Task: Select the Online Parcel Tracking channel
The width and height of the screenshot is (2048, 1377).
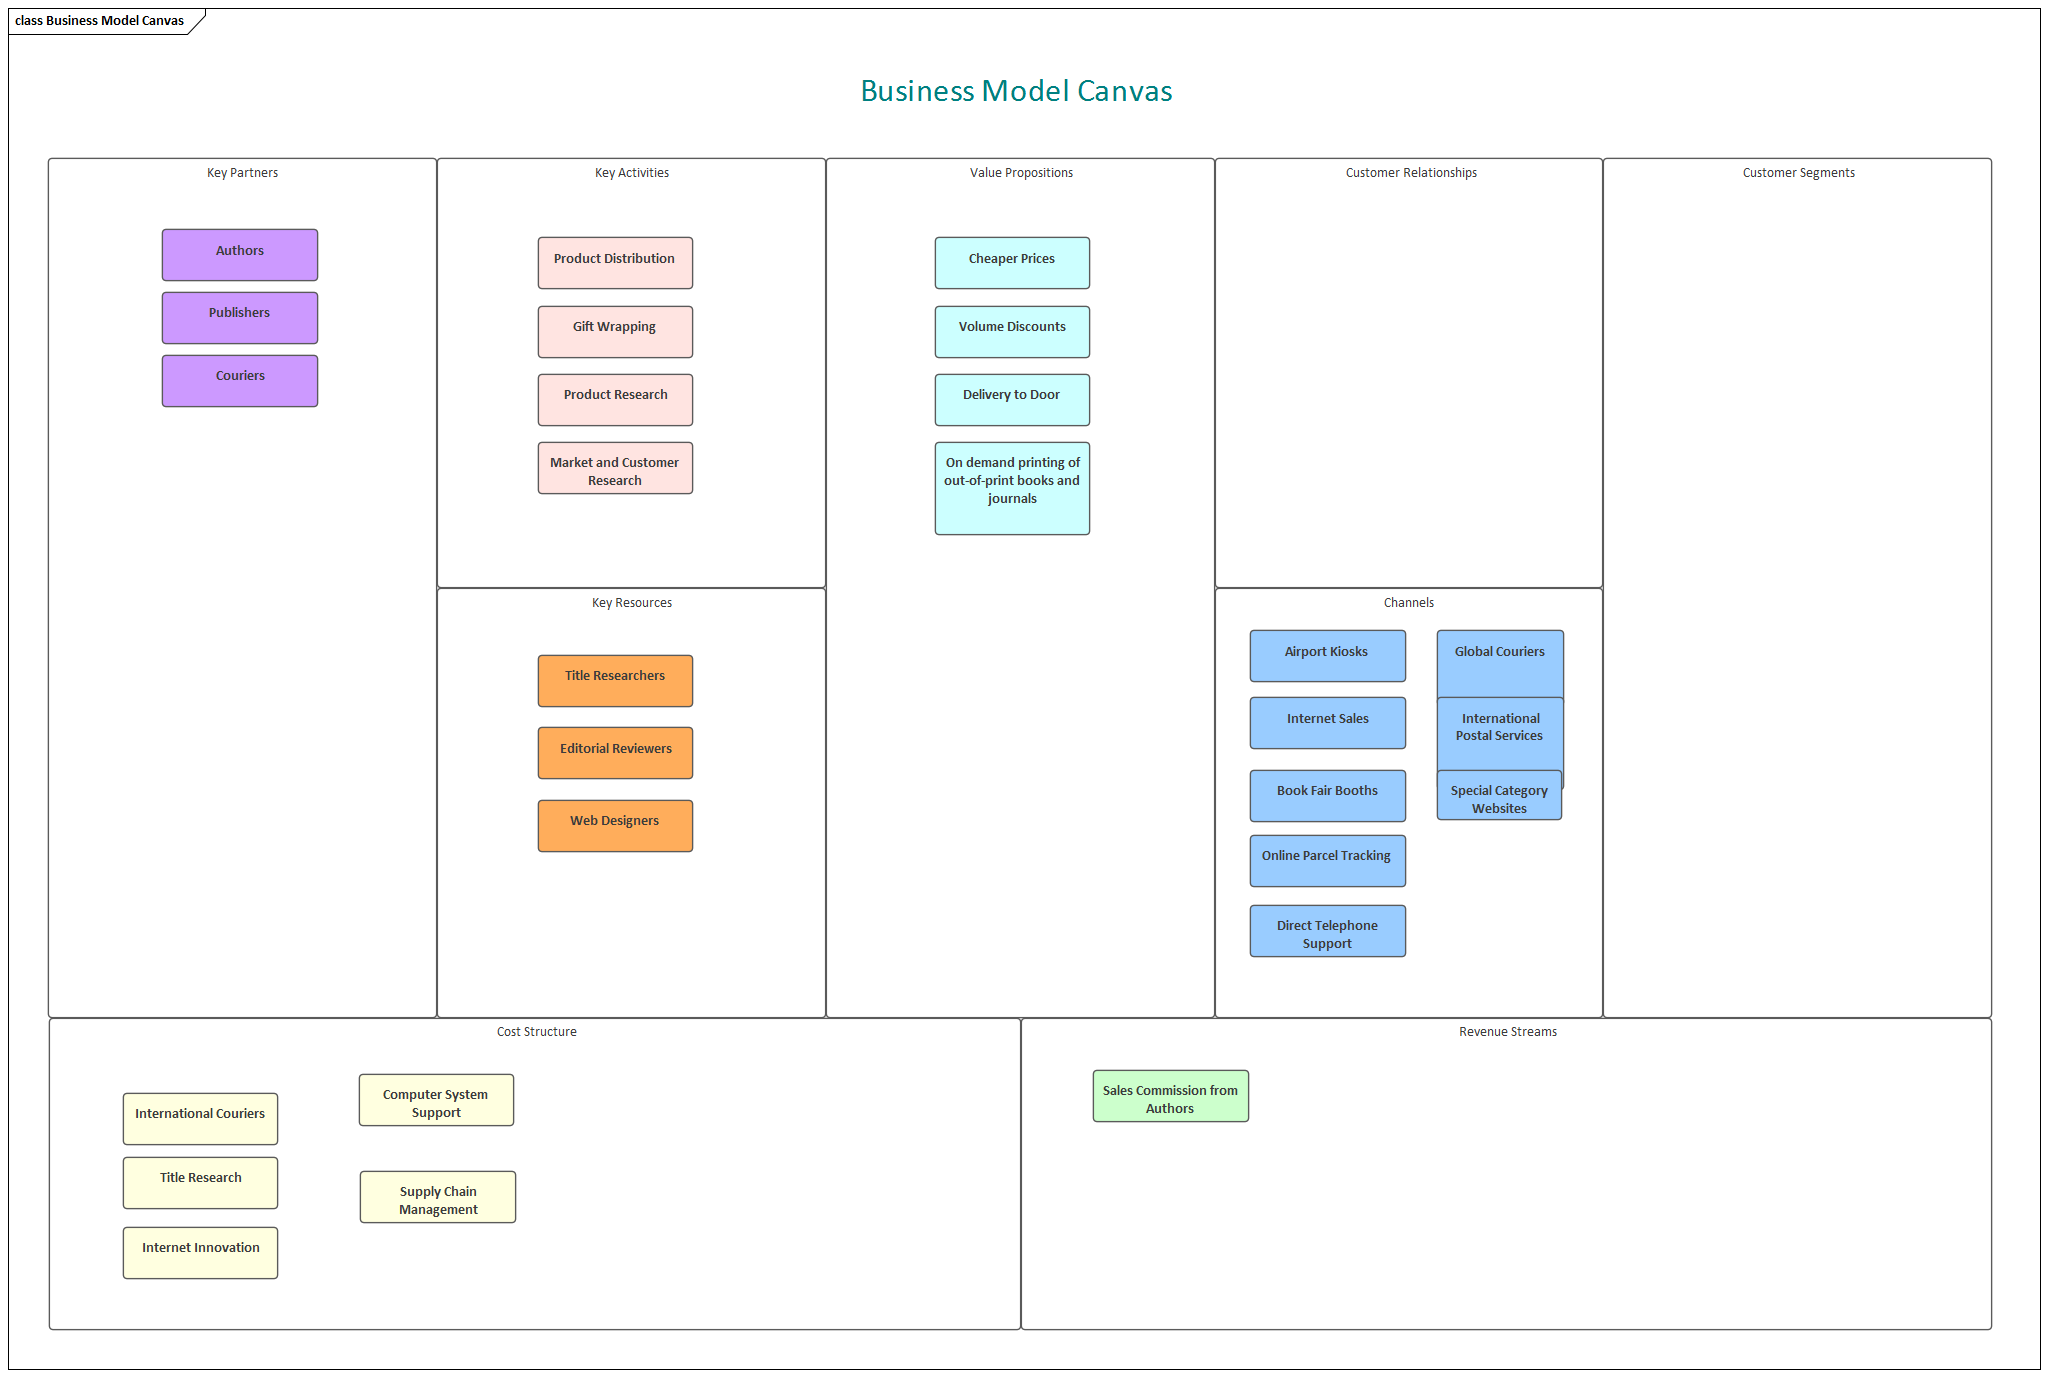Action: 1327,860
